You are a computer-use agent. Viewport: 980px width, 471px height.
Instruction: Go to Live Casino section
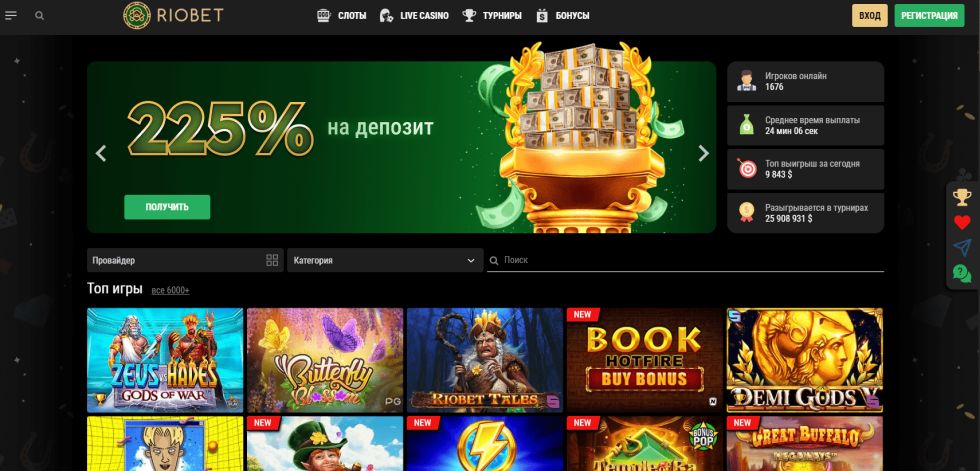[x=414, y=16]
